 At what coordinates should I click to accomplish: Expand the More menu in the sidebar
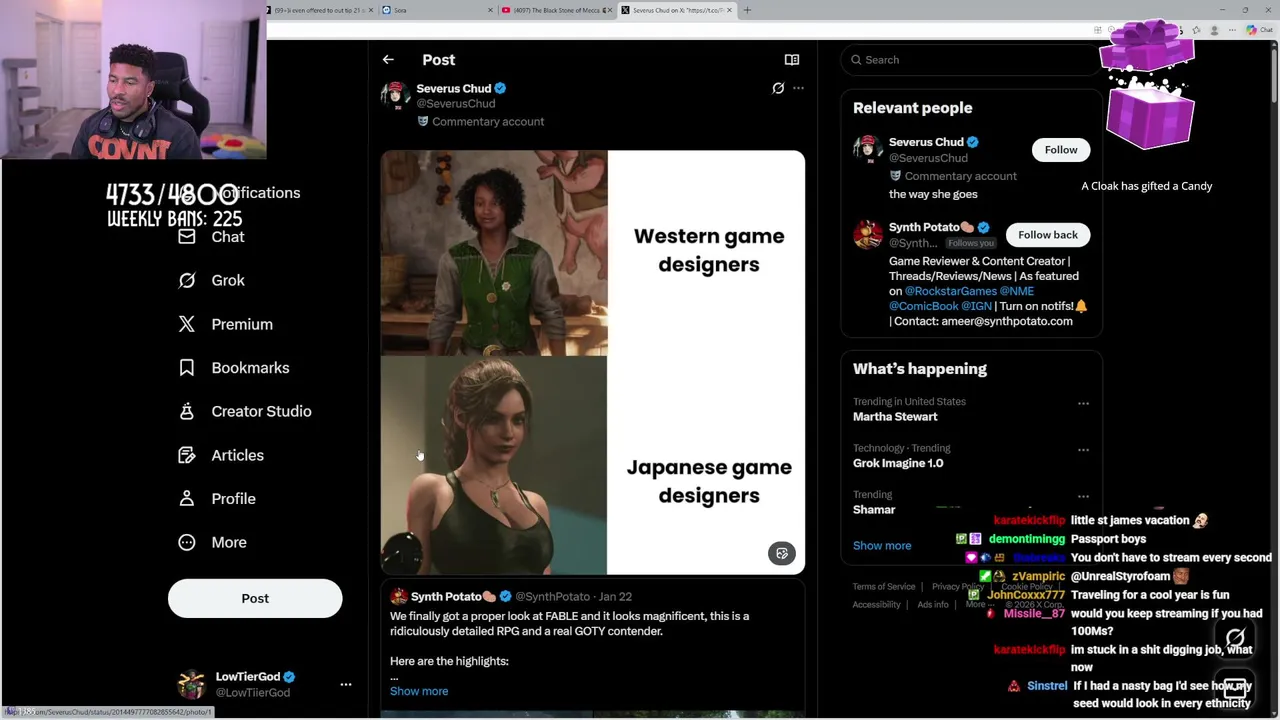click(x=228, y=542)
